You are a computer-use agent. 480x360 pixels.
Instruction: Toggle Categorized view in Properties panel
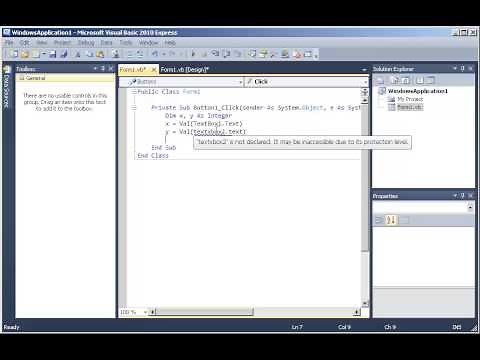tap(379, 220)
